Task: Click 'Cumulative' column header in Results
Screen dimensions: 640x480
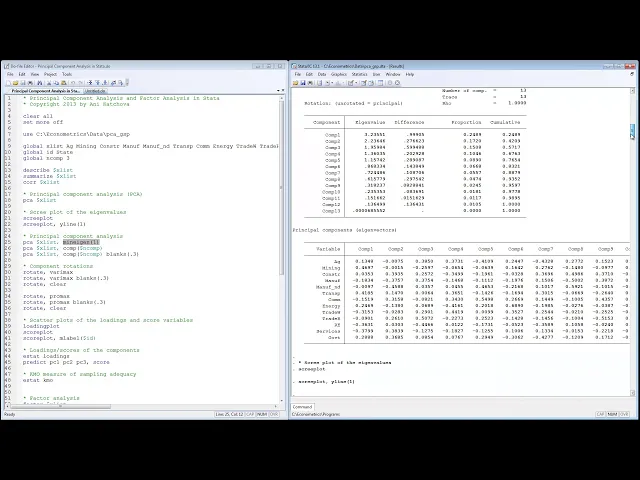Action: (505, 122)
